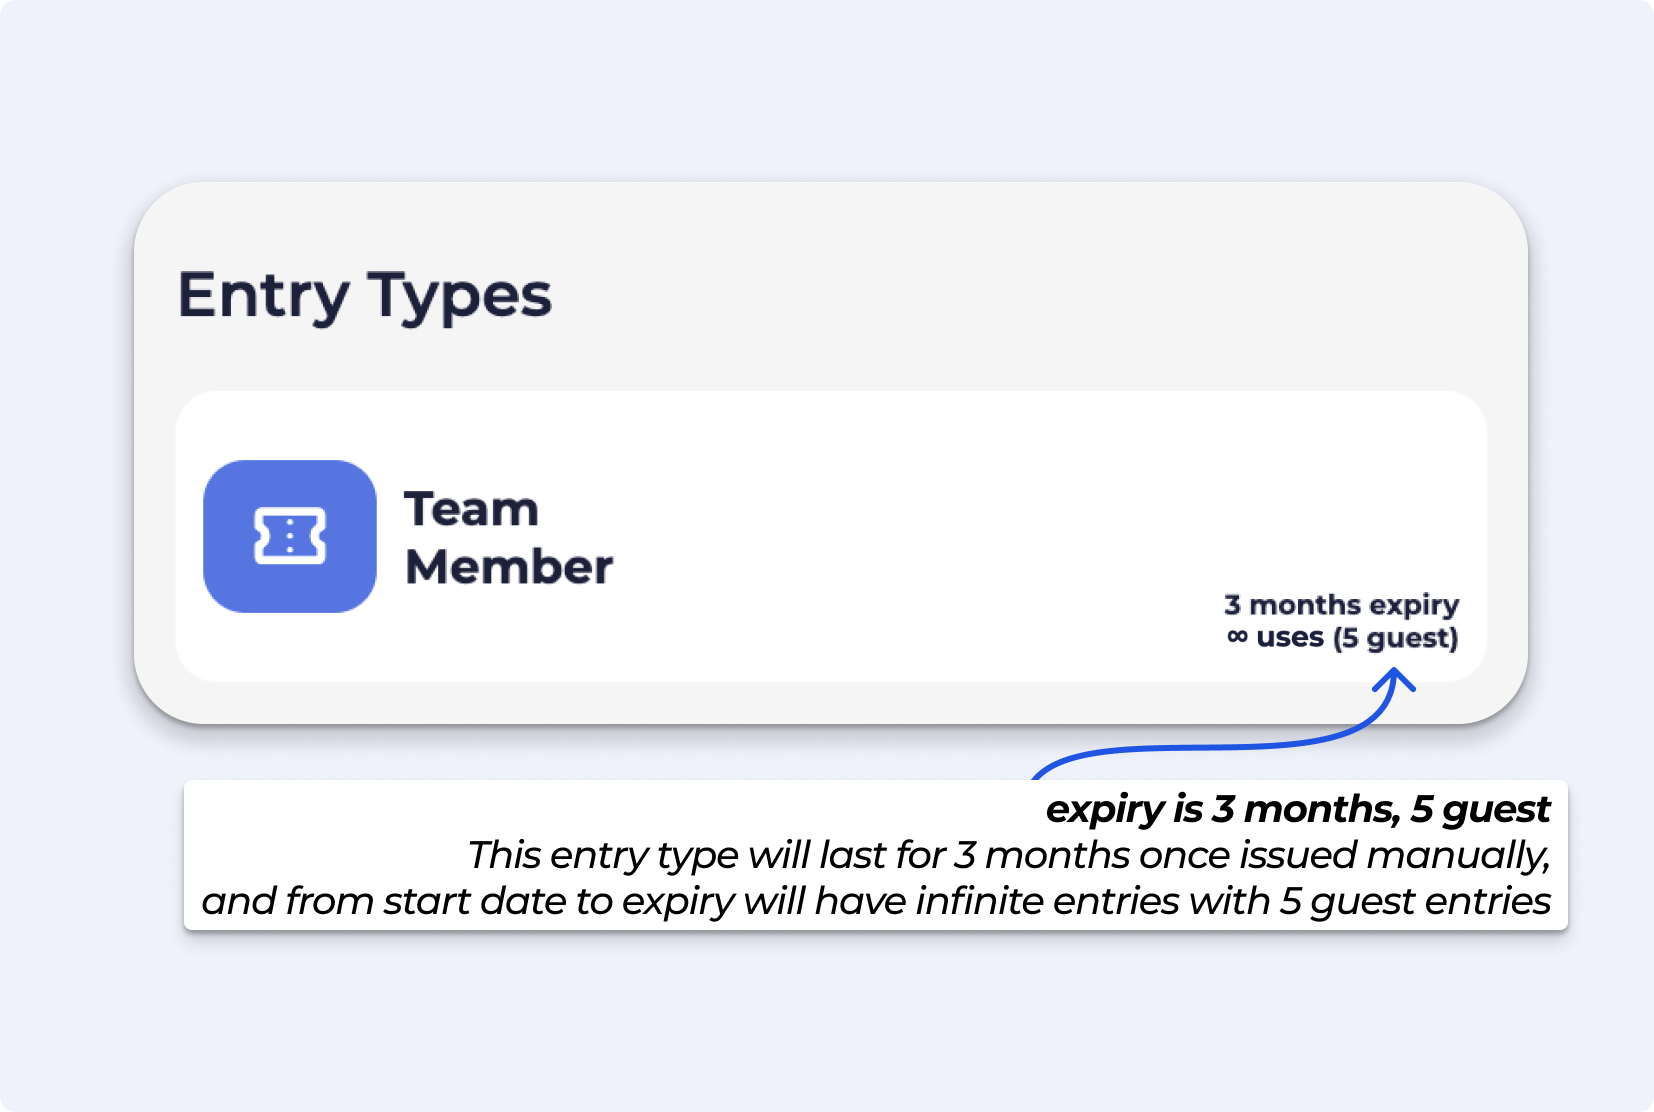Viewport: 1654px width, 1112px height.
Task: Click the Entry Types heading
Action: pyautogui.click(x=364, y=296)
